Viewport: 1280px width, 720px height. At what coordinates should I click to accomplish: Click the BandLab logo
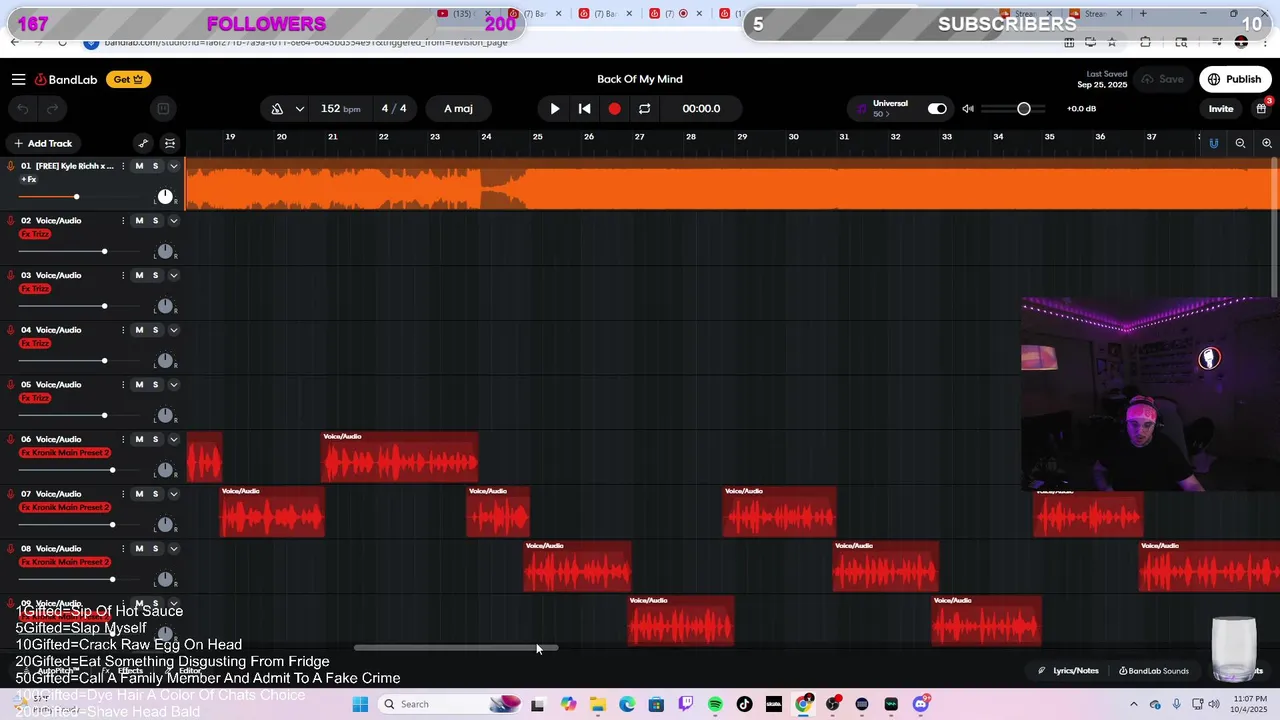pyautogui.click(x=66, y=79)
